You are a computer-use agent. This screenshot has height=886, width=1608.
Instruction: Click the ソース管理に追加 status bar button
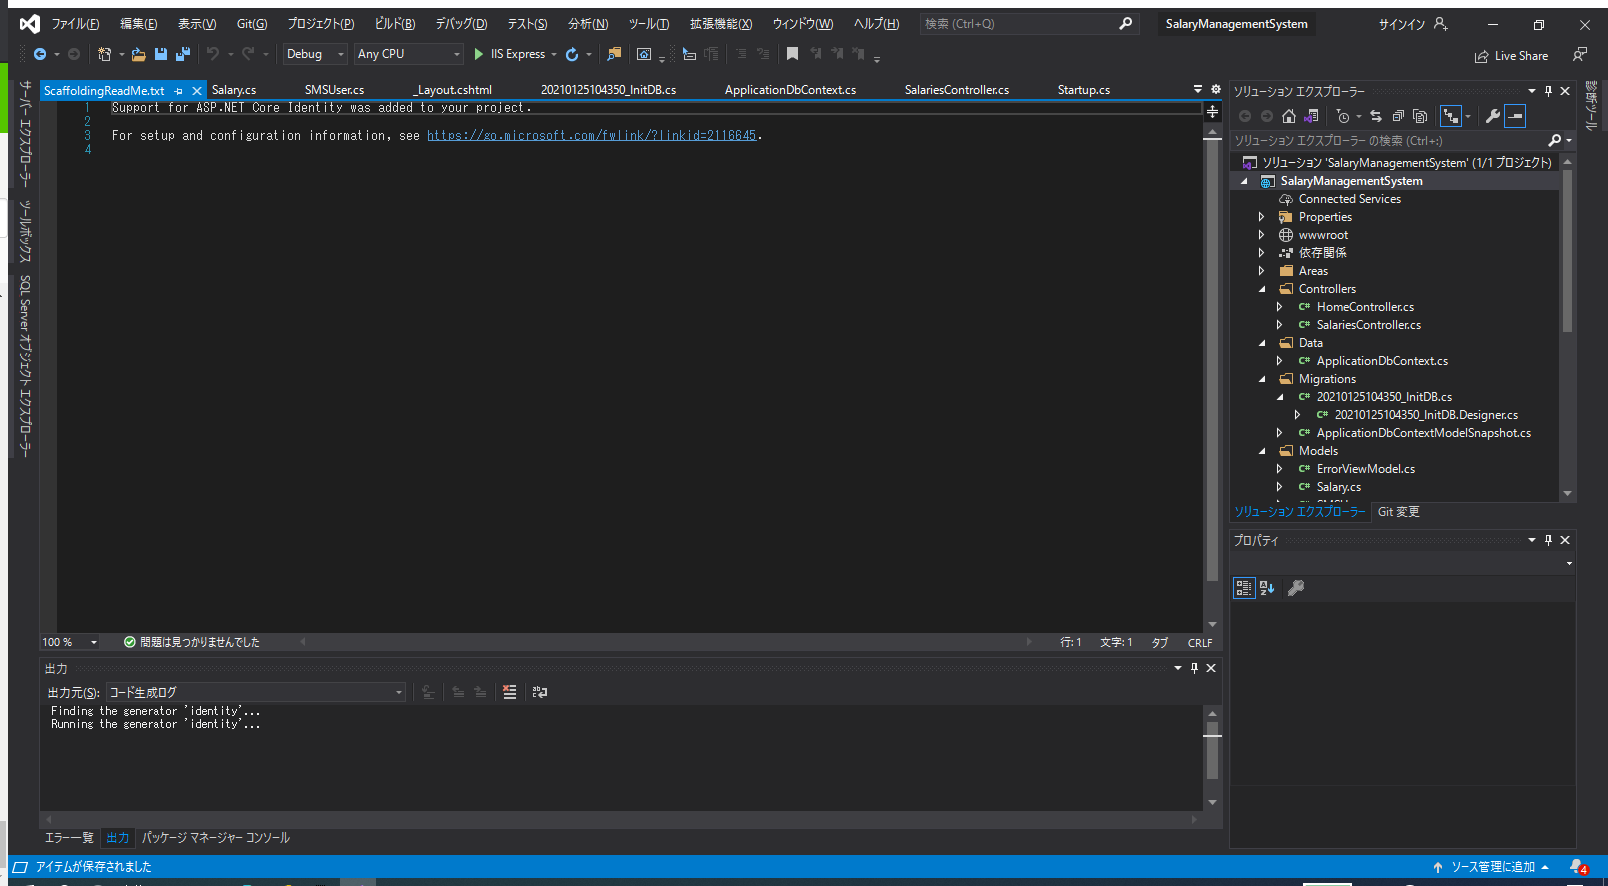1491,867
